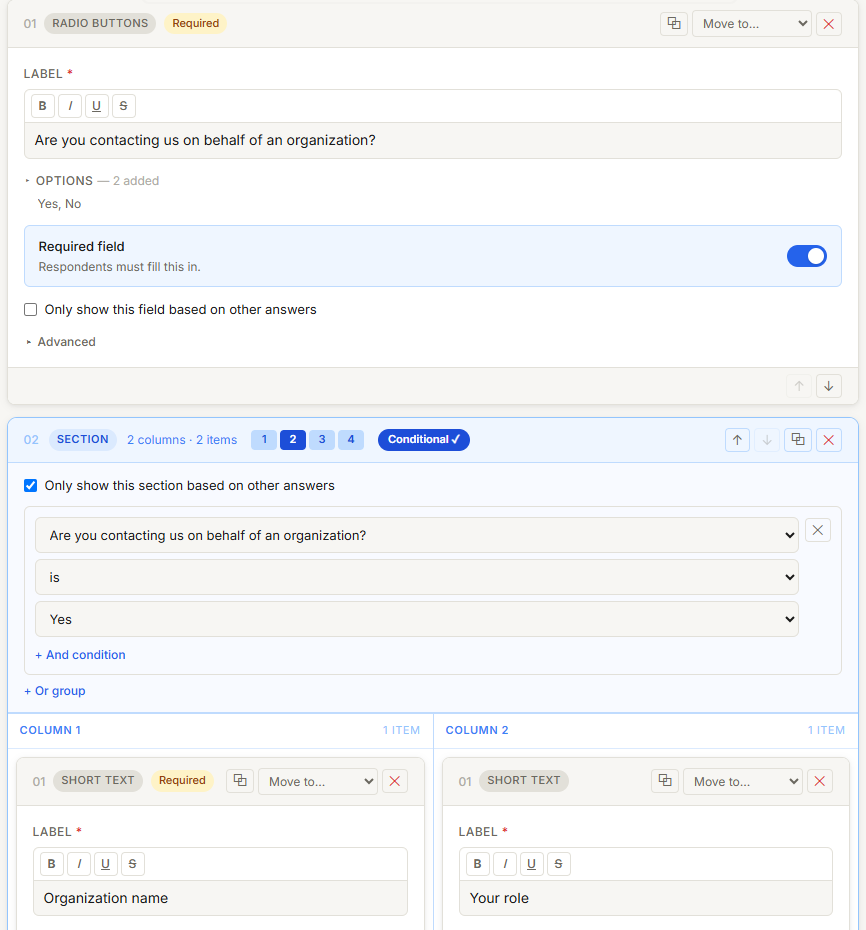Delete the section
866x930 pixels.
point(829,440)
